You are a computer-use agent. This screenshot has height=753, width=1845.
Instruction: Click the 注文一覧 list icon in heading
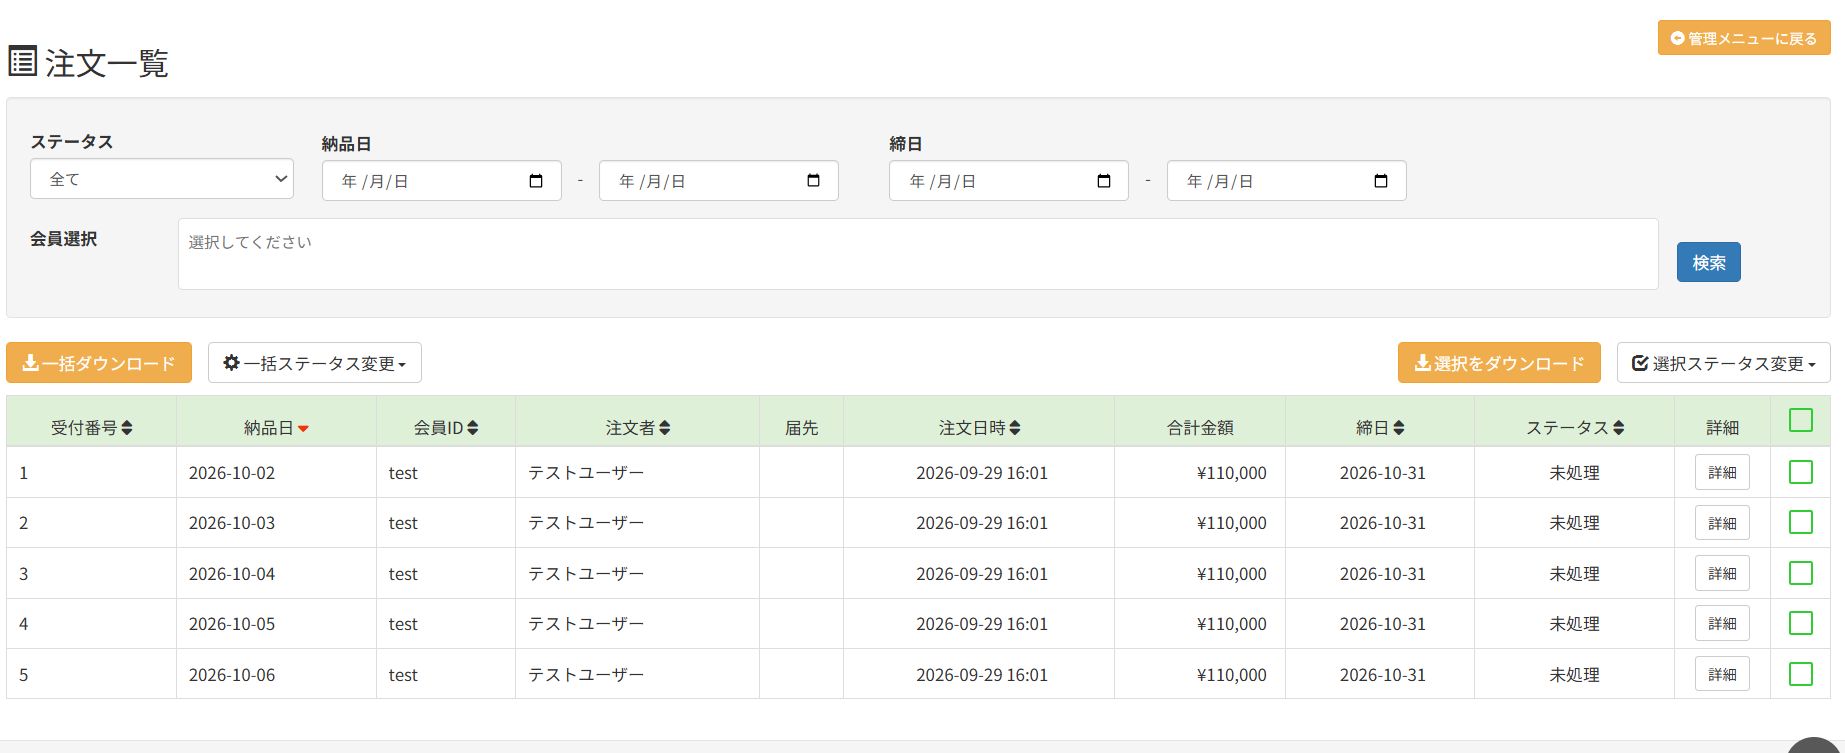pyautogui.click(x=22, y=61)
